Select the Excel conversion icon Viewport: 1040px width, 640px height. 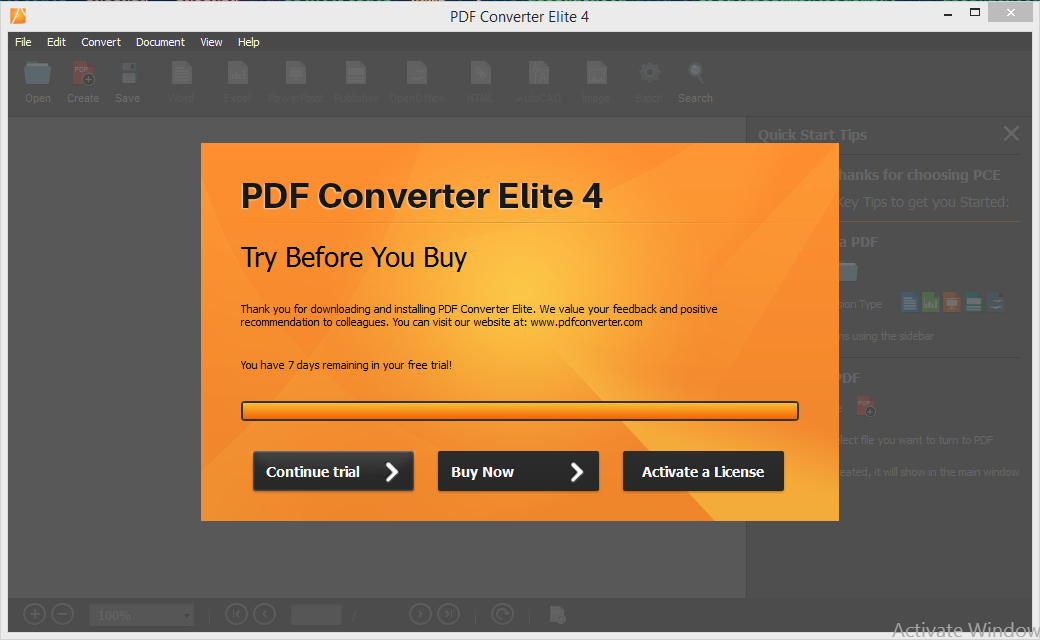237,74
